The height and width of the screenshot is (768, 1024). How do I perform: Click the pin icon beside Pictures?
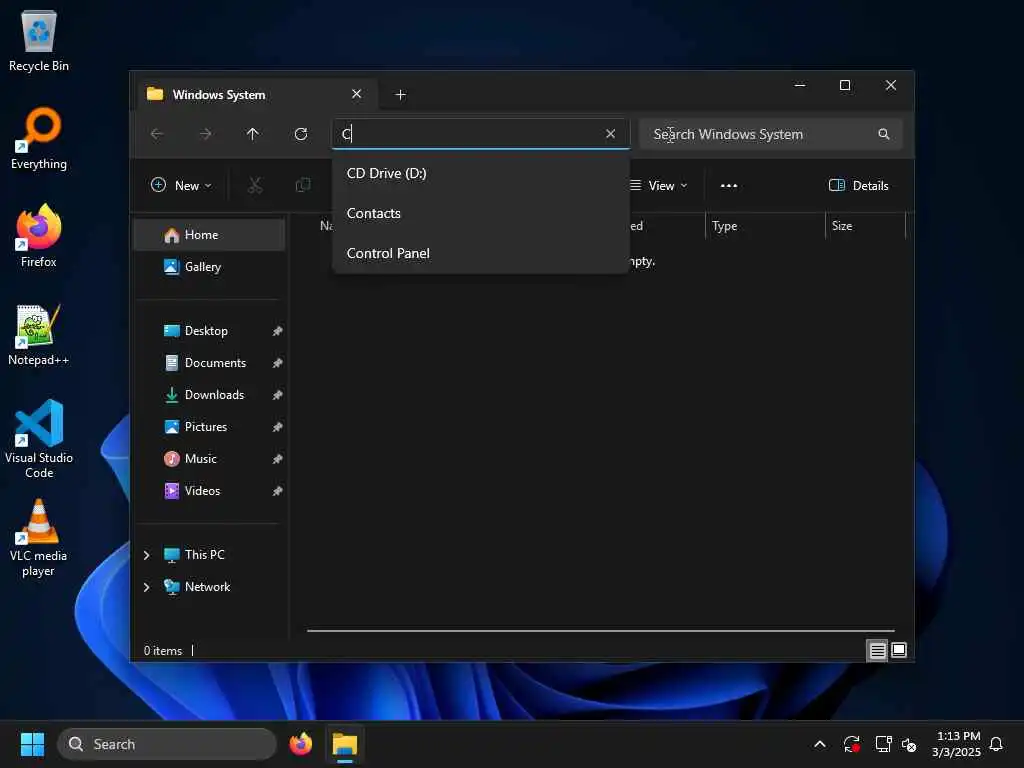coord(278,427)
